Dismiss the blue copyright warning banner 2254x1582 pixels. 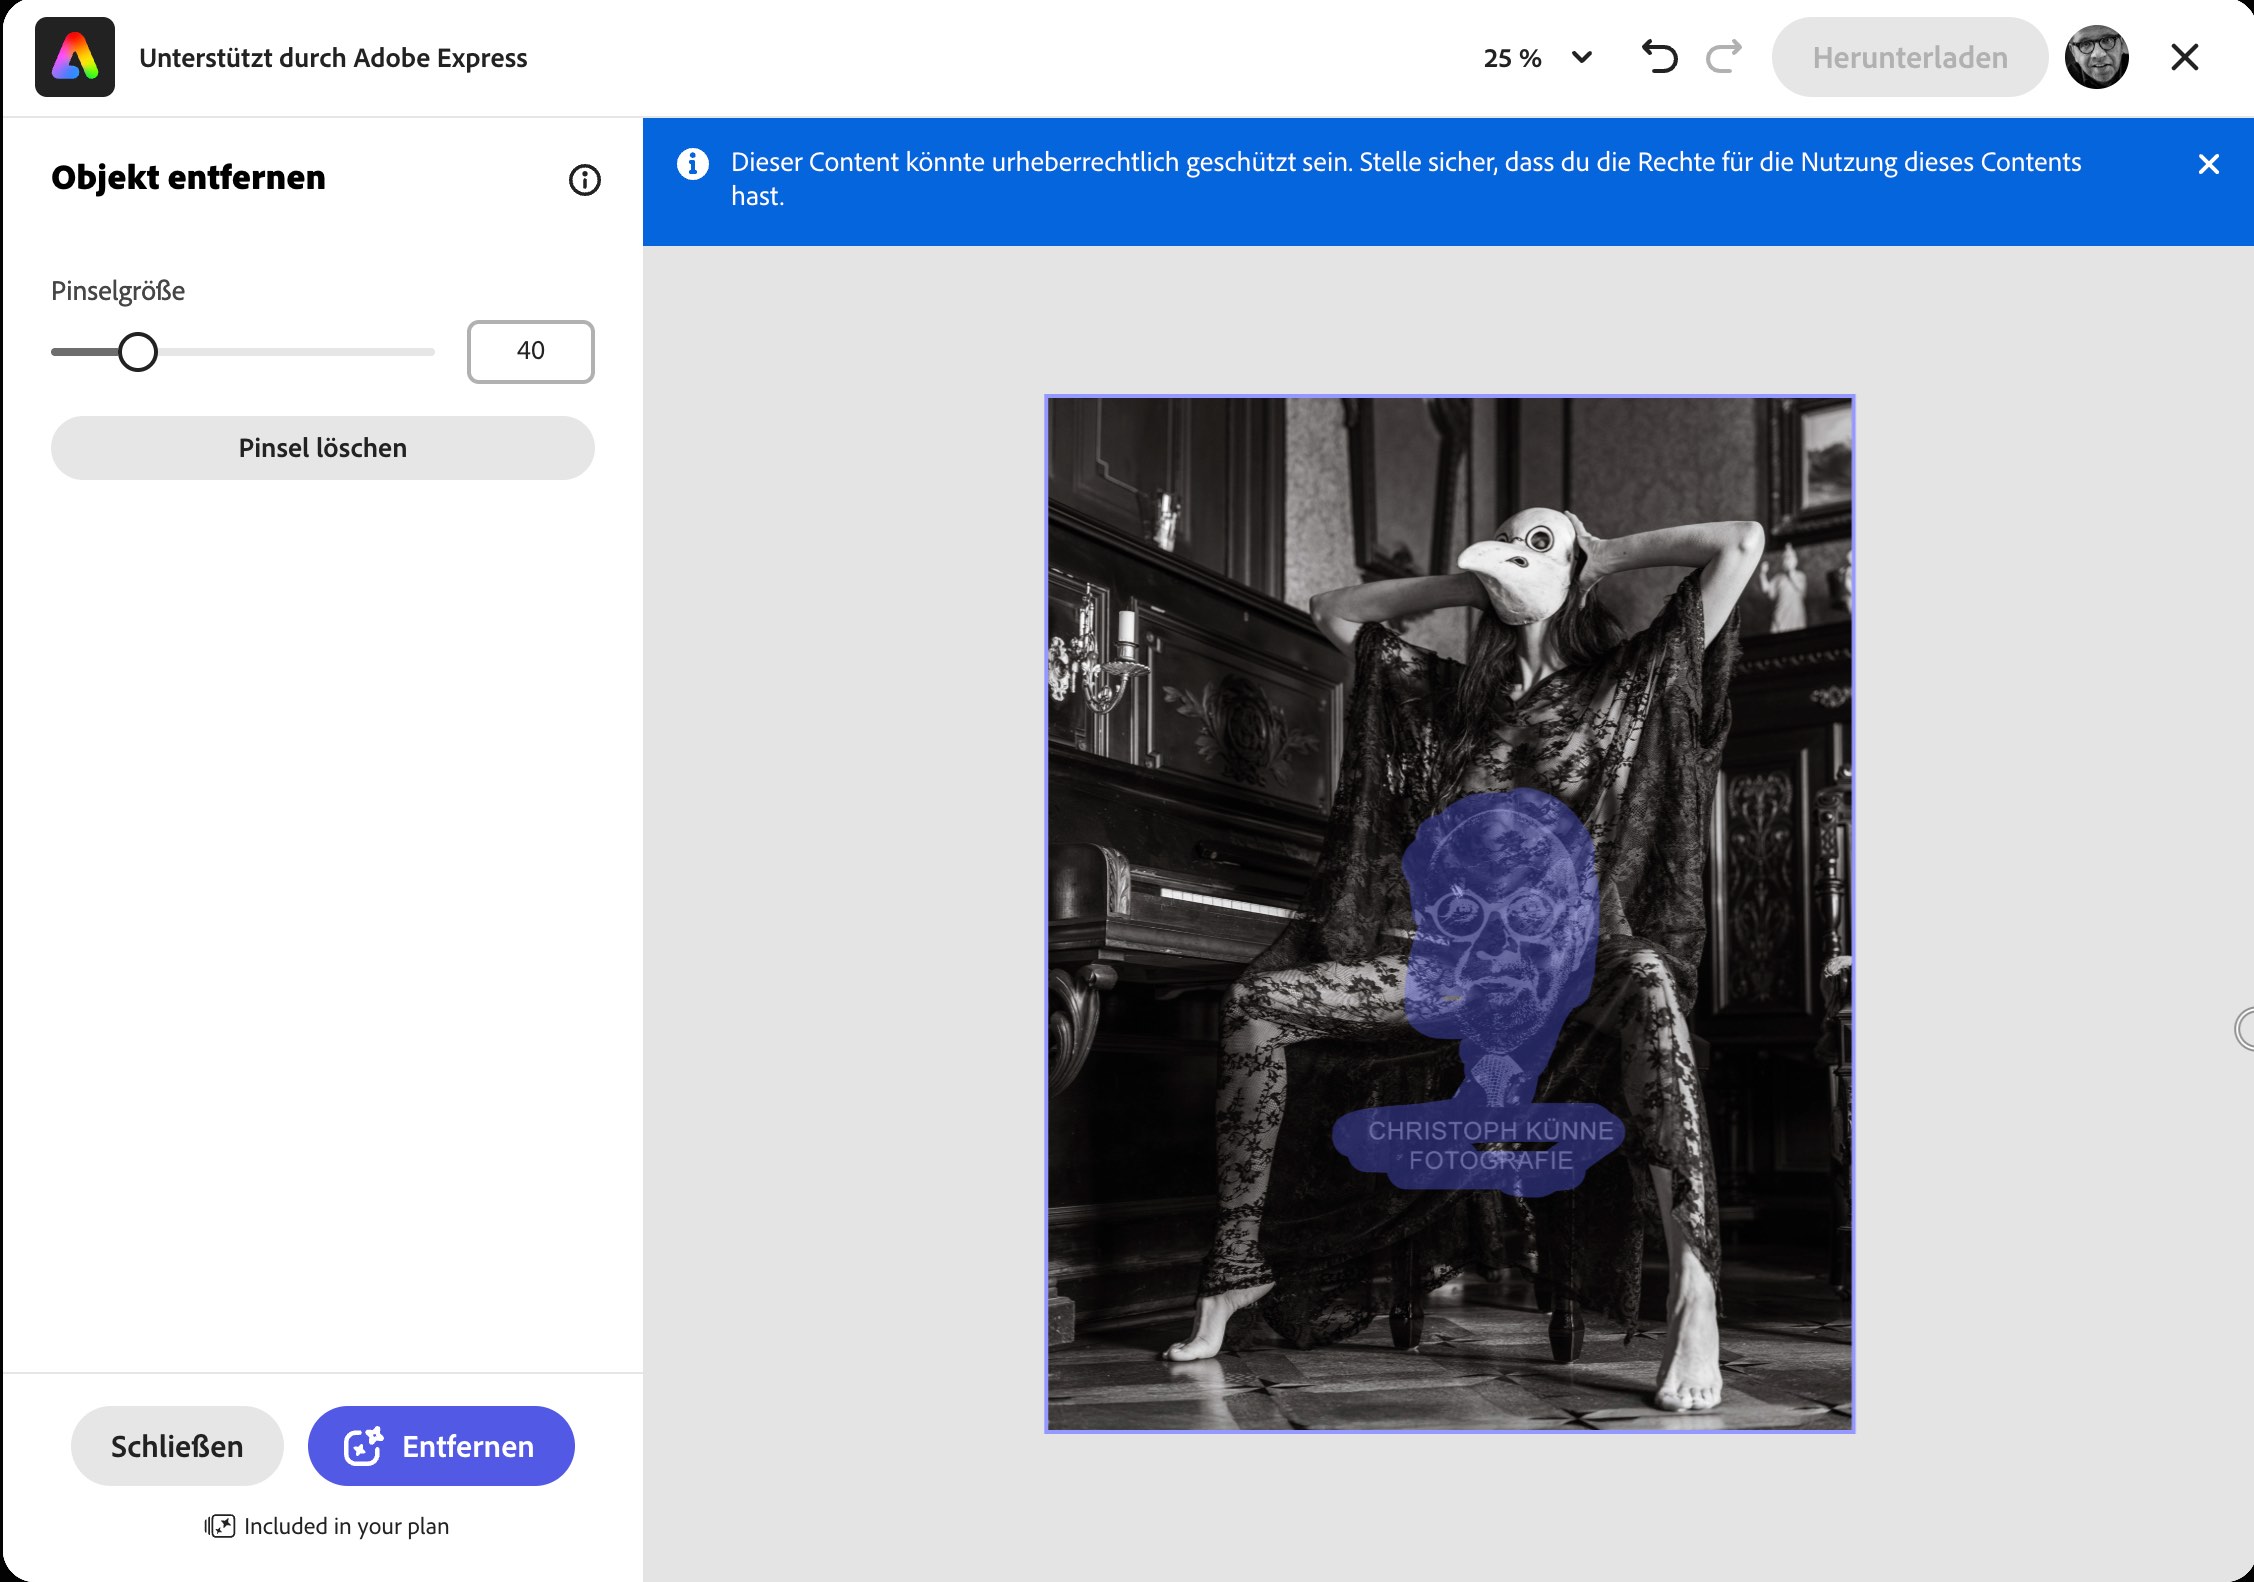pos(2209,164)
